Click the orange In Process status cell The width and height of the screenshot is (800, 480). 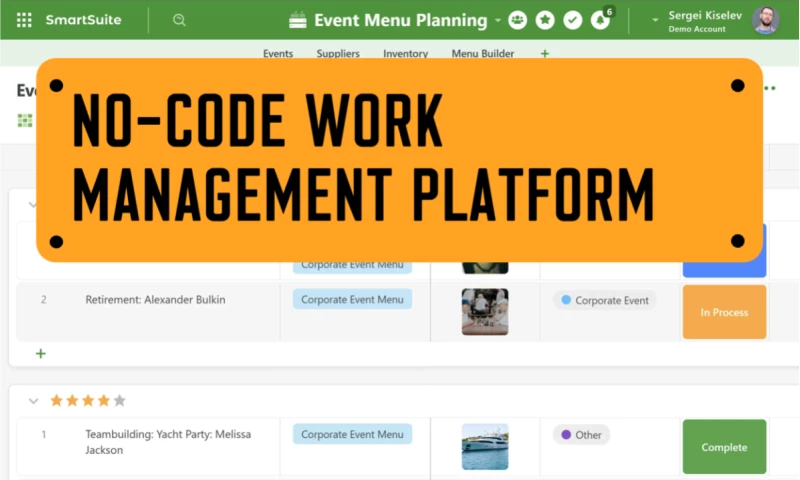[x=724, y=312]
